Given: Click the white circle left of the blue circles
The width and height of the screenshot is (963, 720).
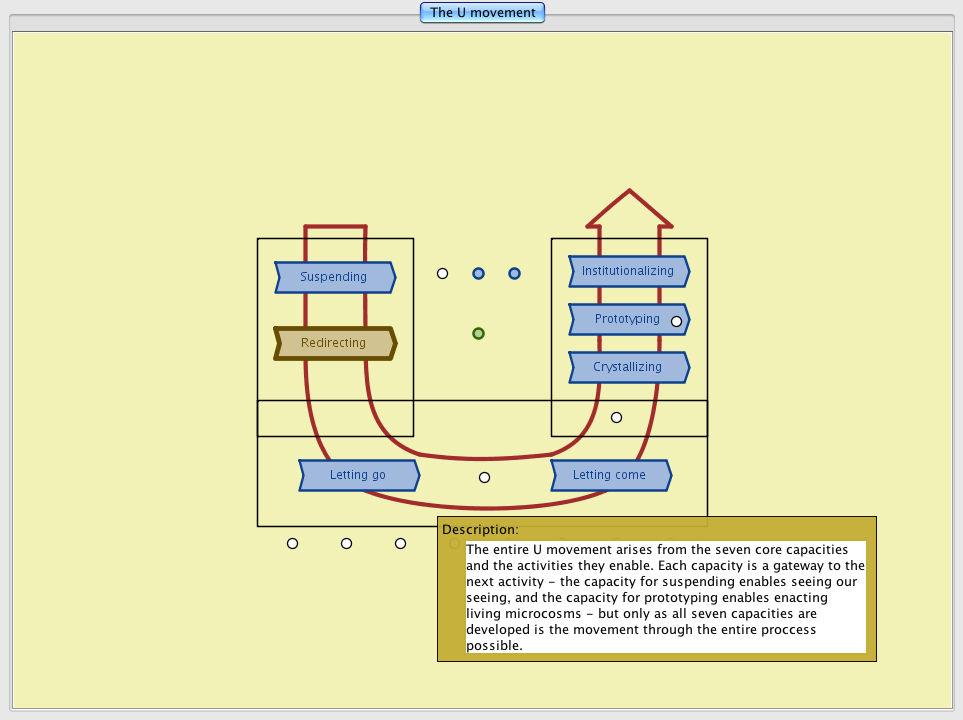Looking at the screenshot, I should pyautogui.click(x=442, y=273).
